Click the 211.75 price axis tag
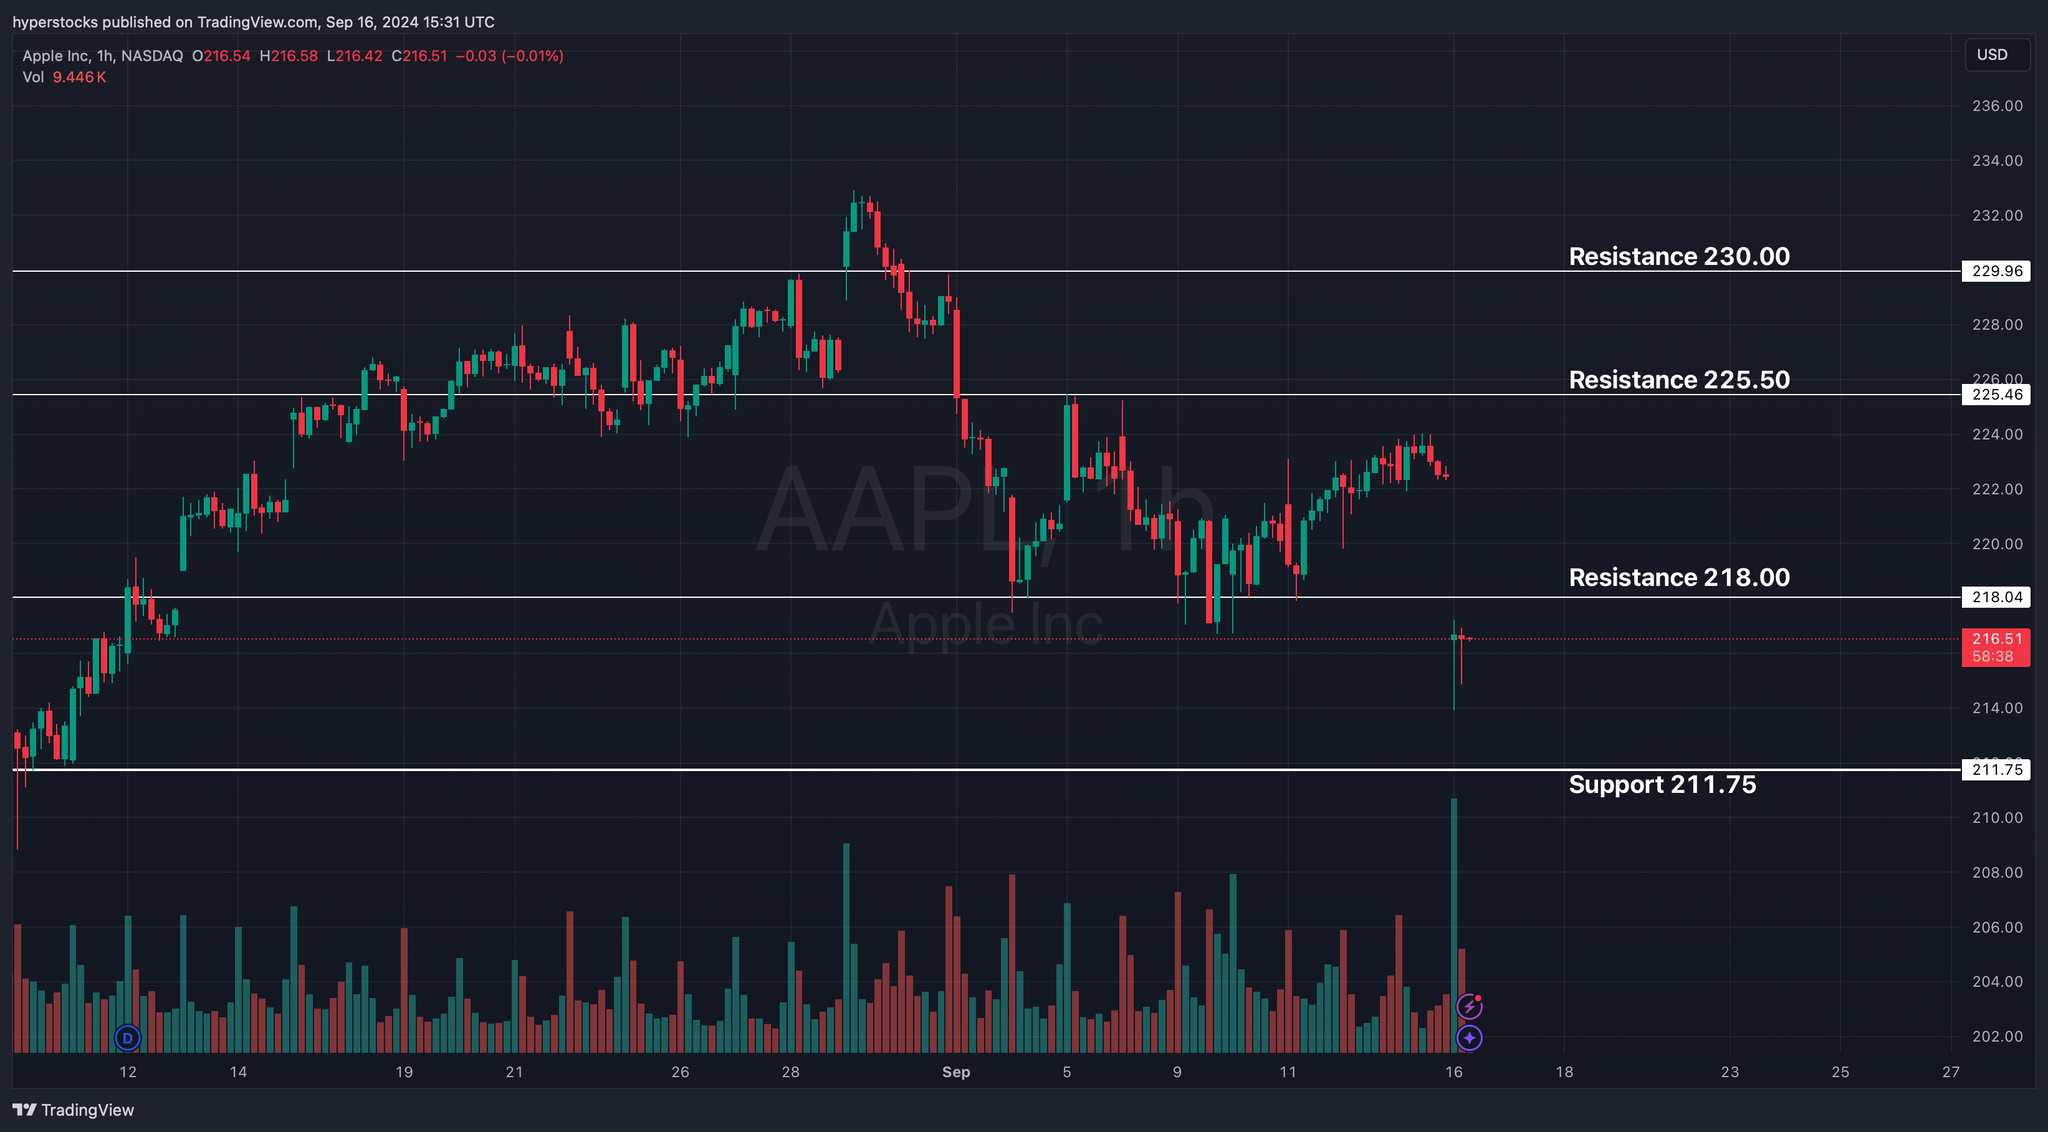2048x1132 pixels. [1997, 770]
